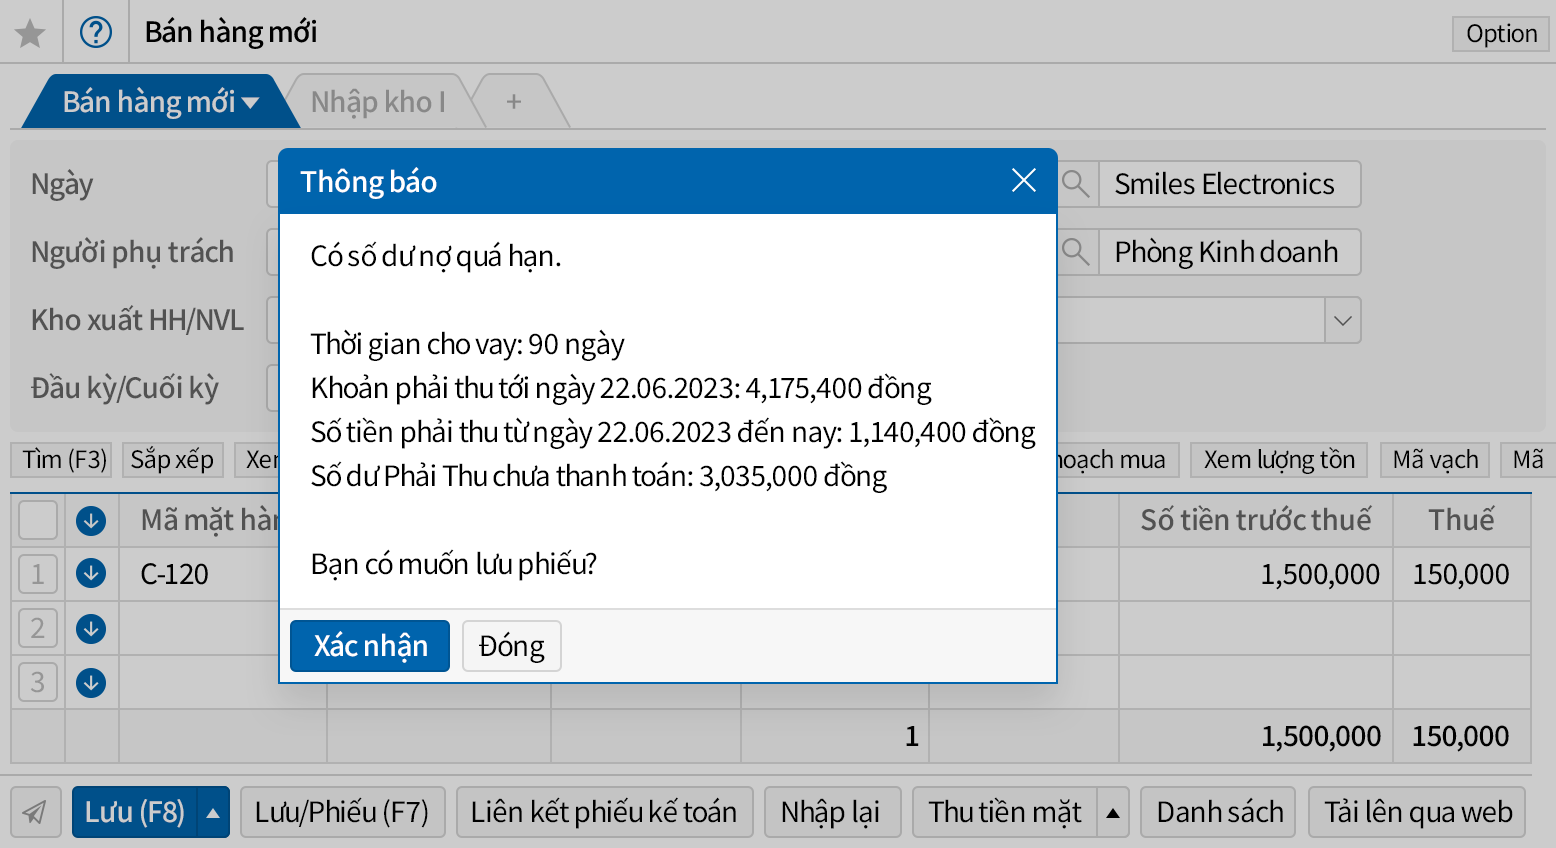1556x848 pixels.
Task: Open the help question mark icon
Action: (96, 33)
